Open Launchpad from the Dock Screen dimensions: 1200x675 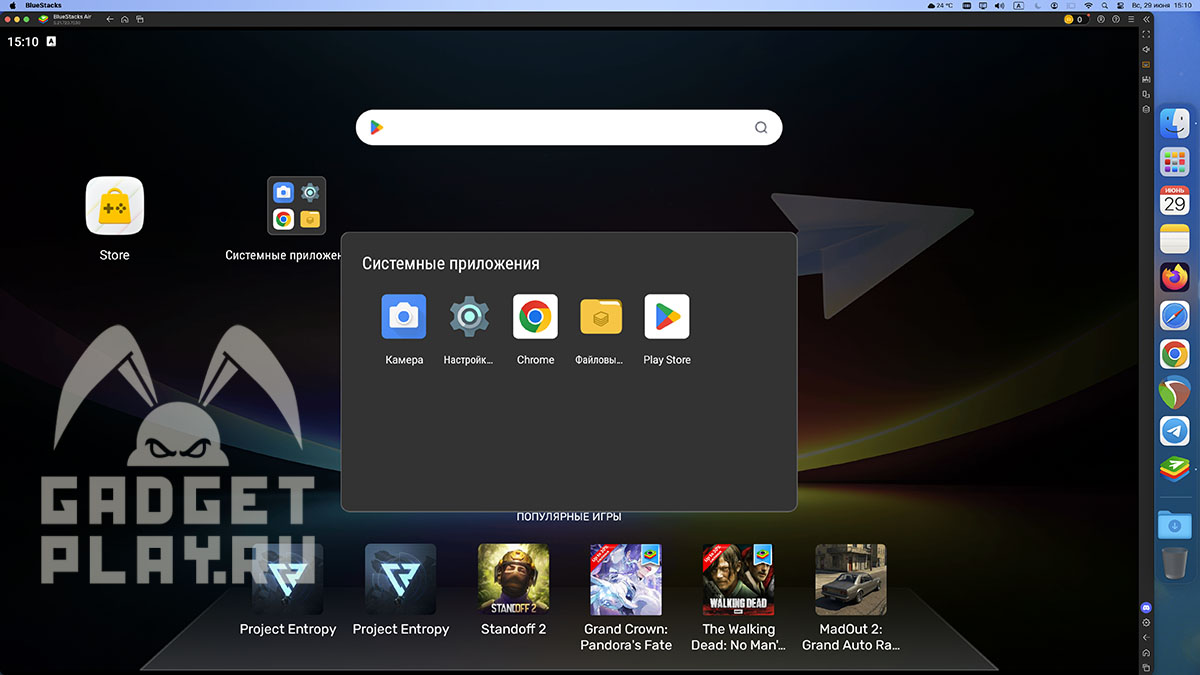point(1174,162)
